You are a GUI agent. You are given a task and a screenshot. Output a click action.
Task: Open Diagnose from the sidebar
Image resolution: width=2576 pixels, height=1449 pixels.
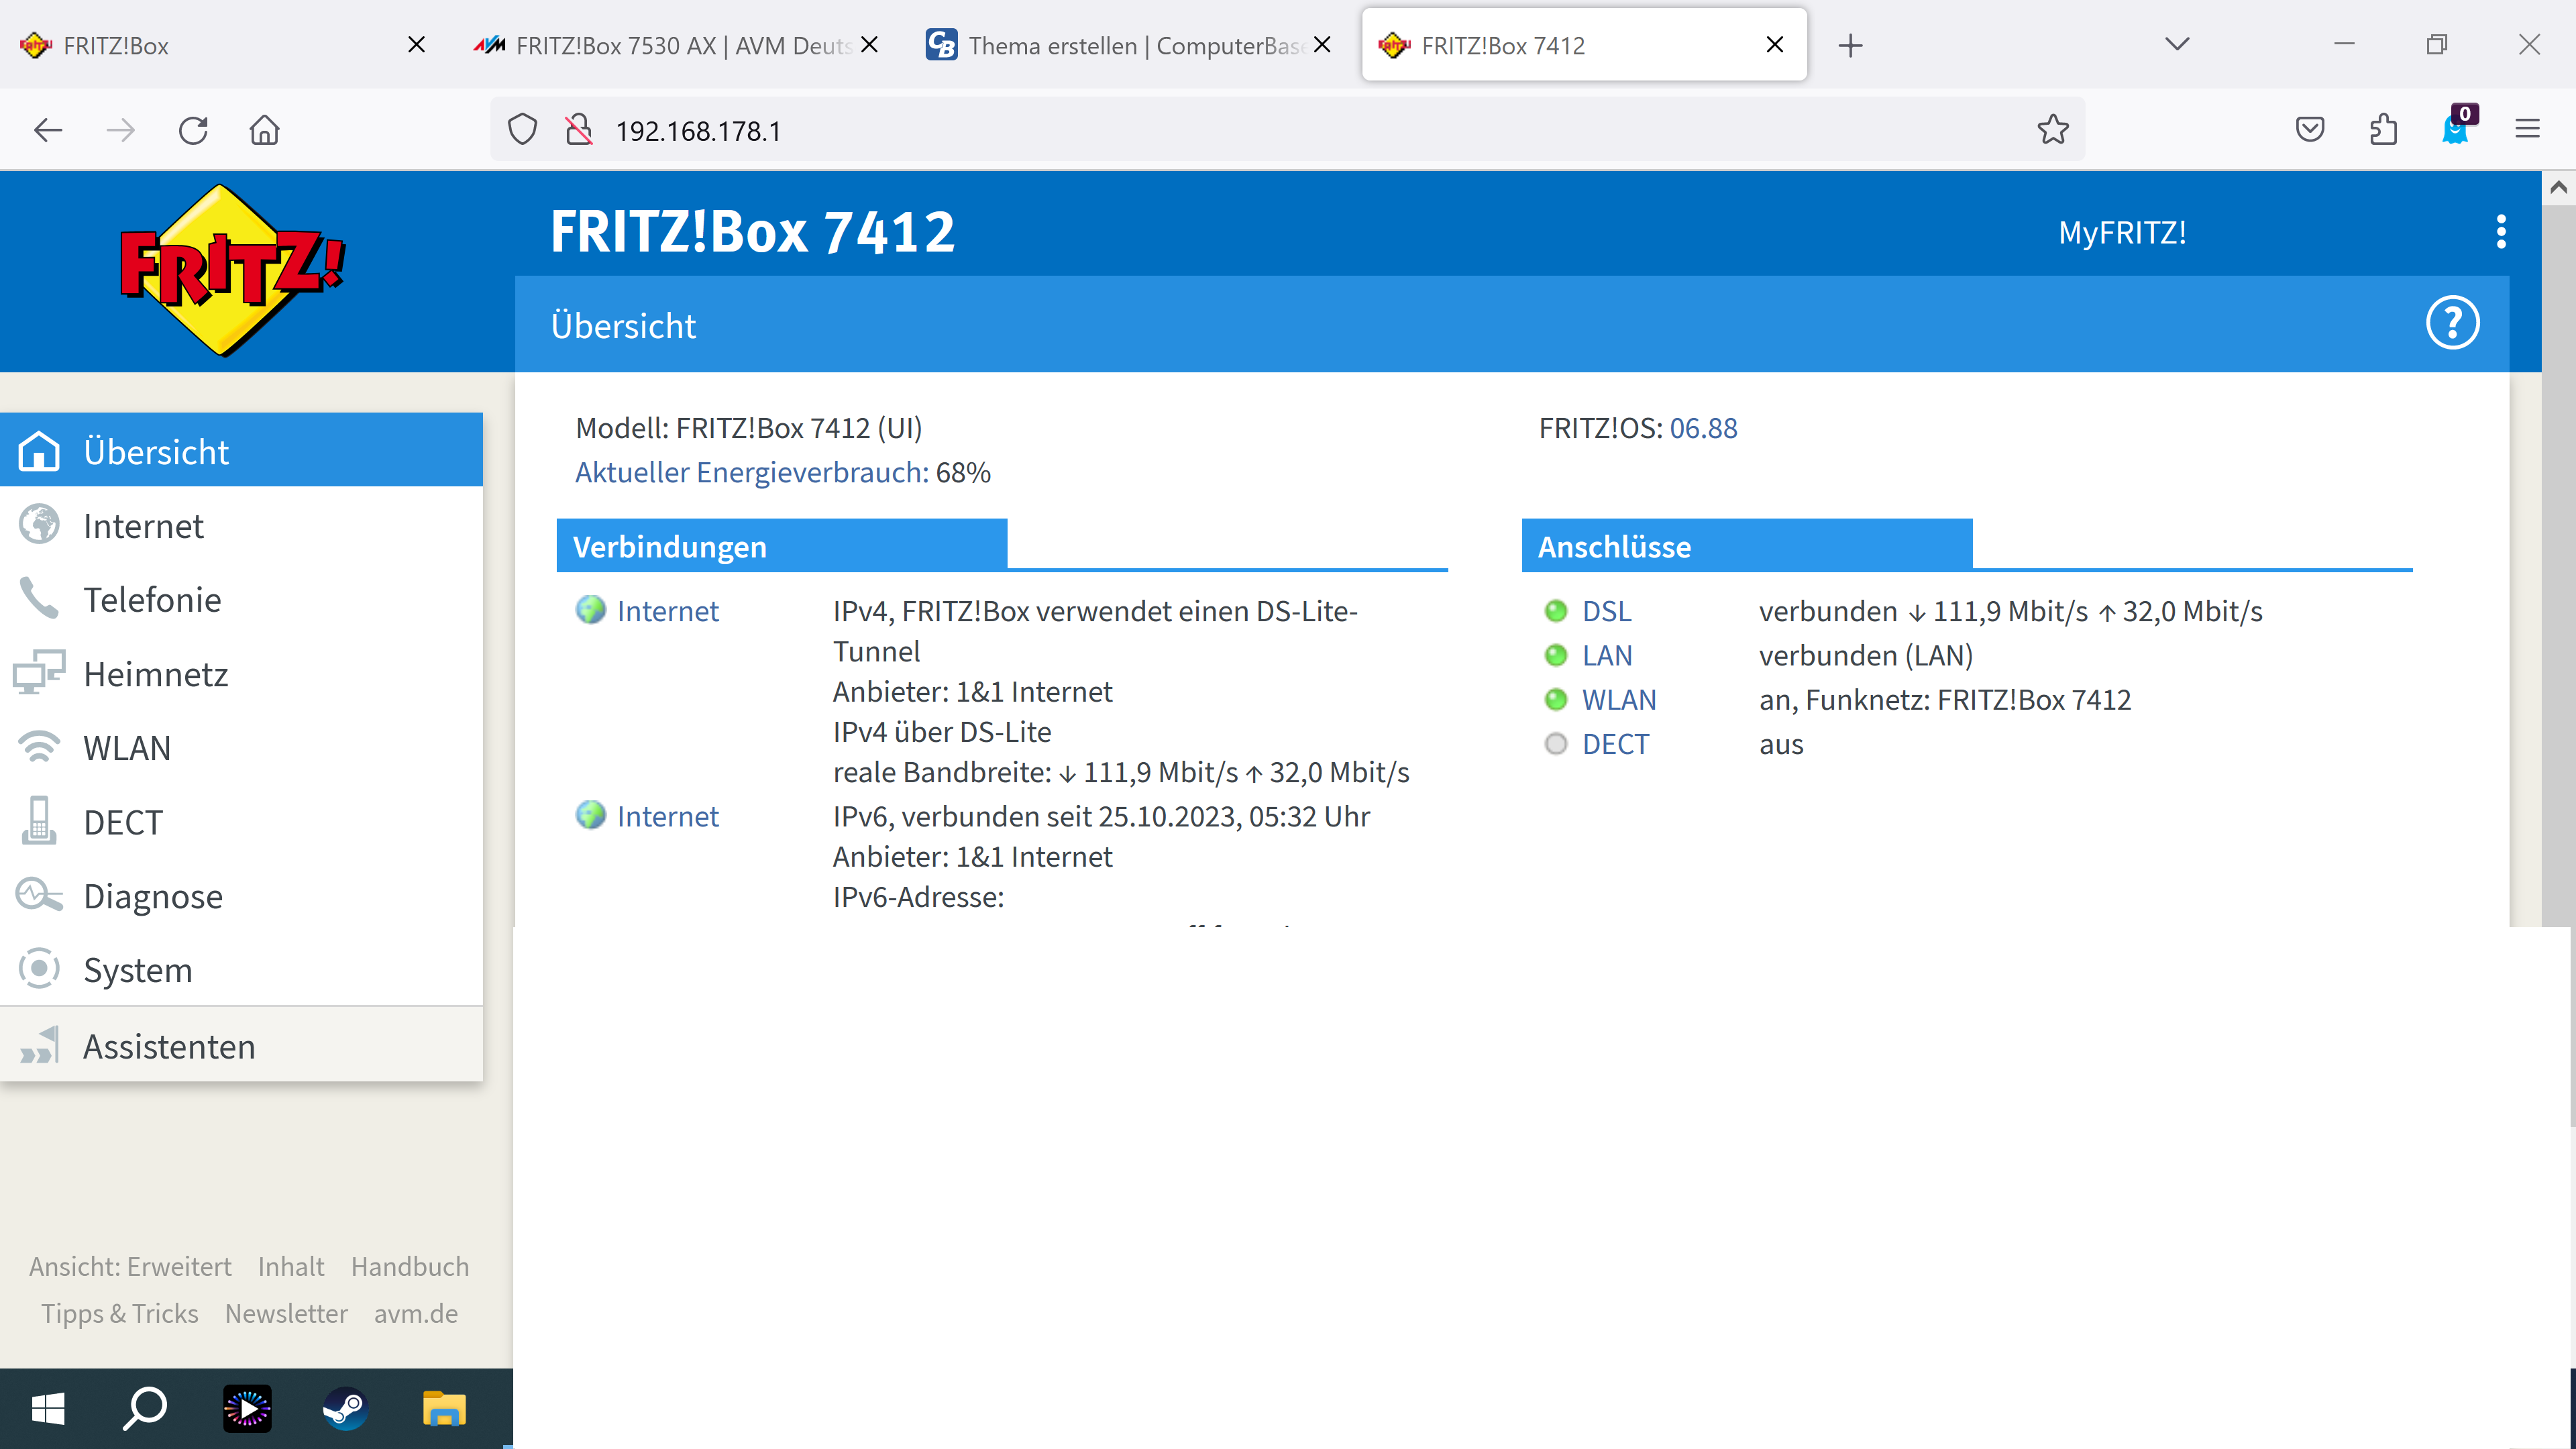152,896
